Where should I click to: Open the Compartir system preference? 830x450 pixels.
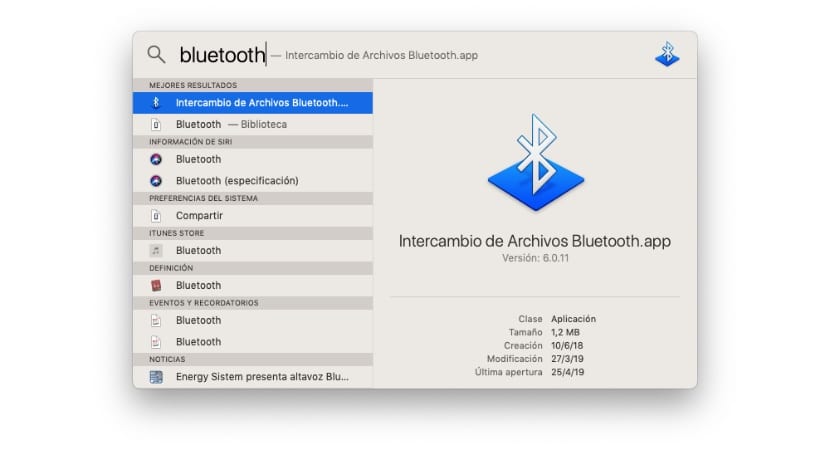(x=199, y=215)
